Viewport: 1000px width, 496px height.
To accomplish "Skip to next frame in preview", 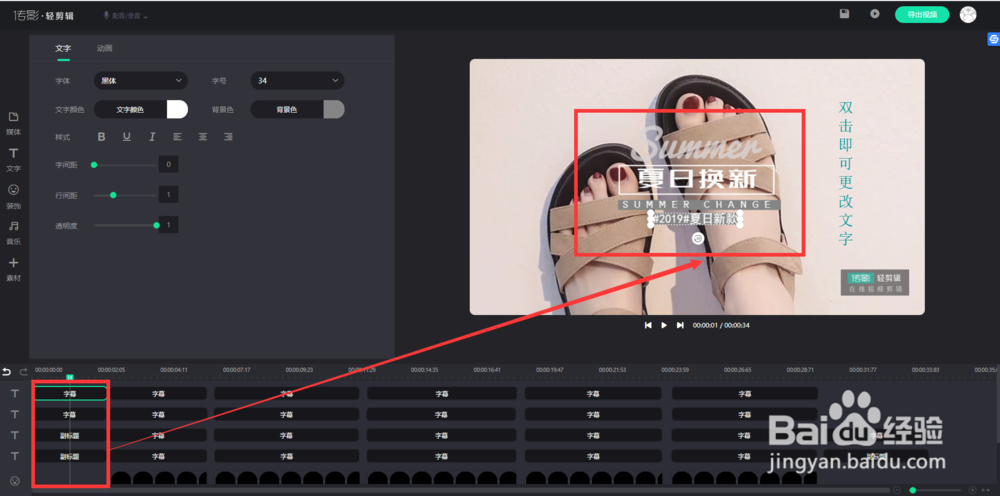I will (x=680, y=325).
